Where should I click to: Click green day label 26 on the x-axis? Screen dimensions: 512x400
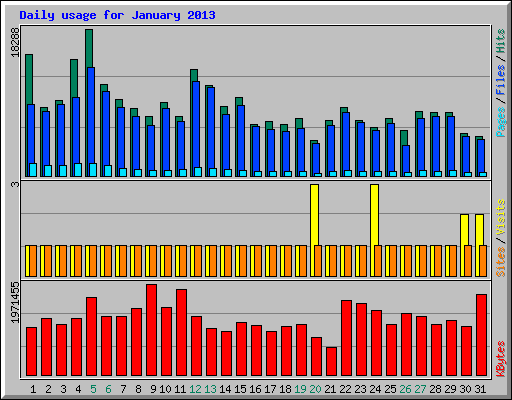[405, 389]
